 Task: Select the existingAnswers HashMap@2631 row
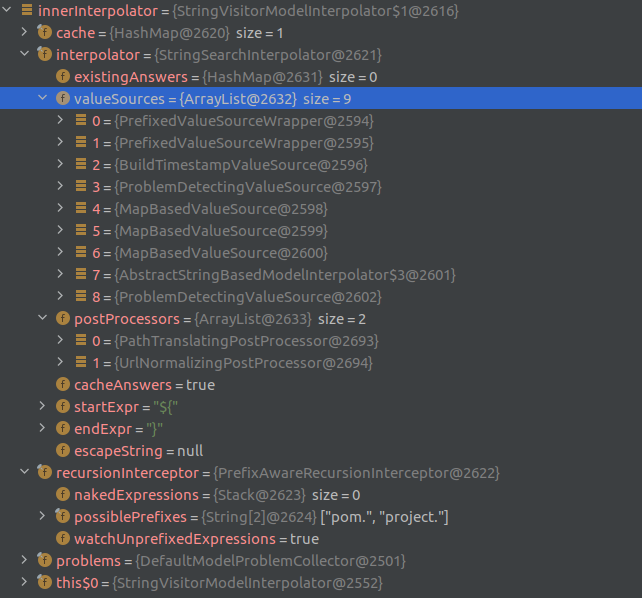click(x=321, y=77)
